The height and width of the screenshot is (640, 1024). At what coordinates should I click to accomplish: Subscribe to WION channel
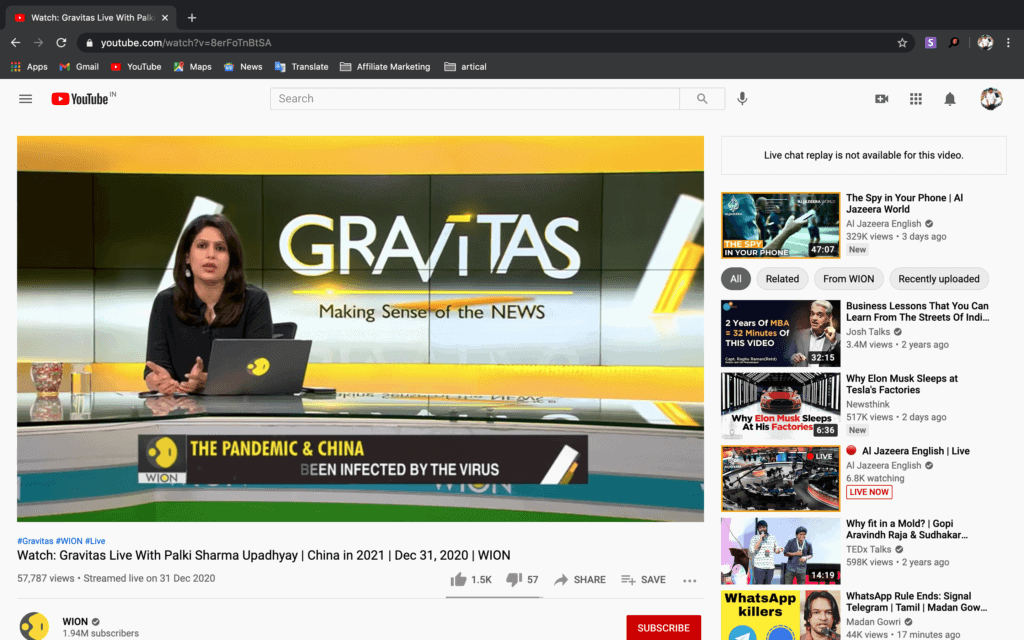[x=663, y=628]
